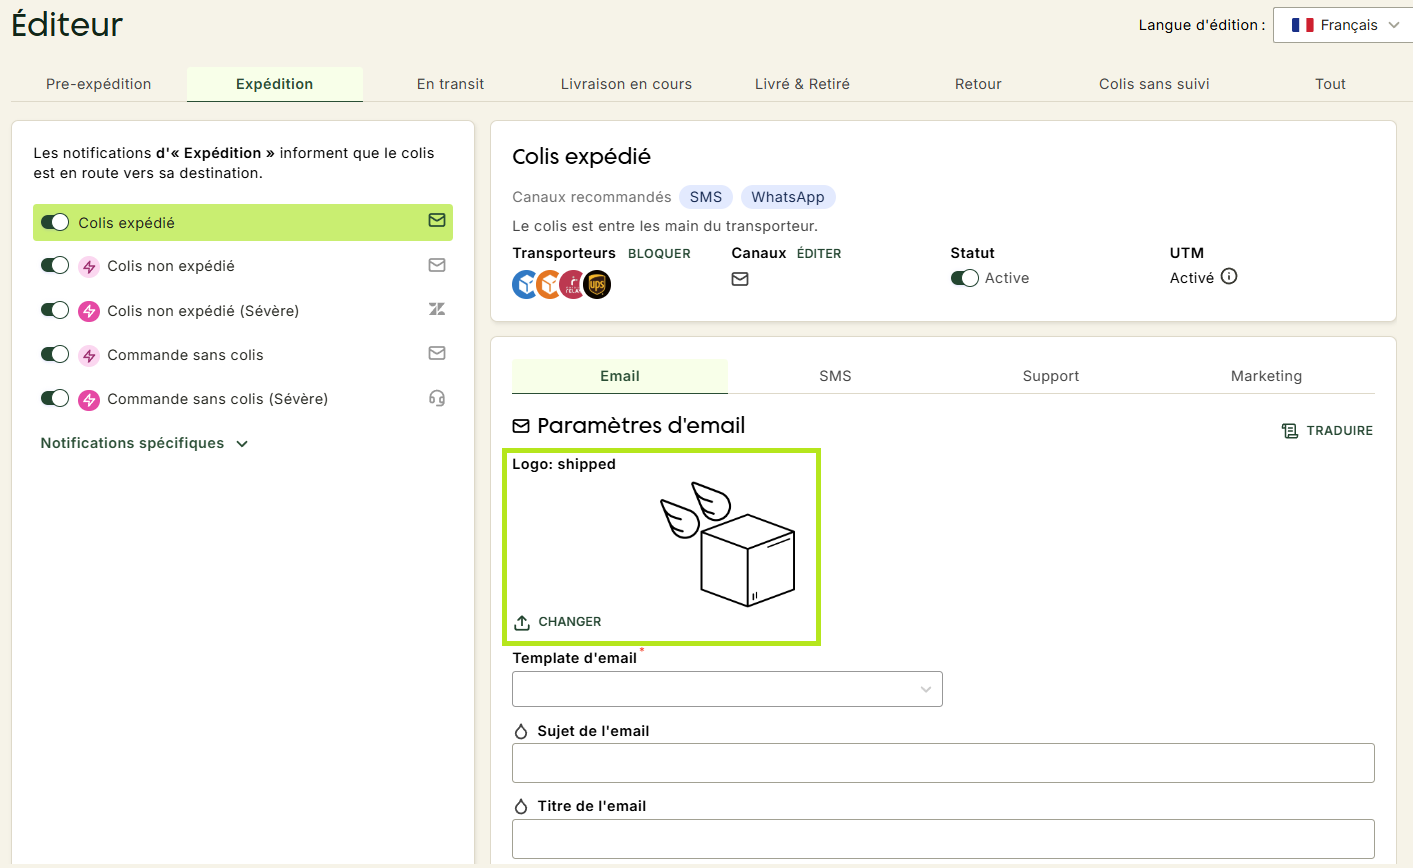Click the Sujet de l'email input field
Screen dimensions: 1413x868
943,763
